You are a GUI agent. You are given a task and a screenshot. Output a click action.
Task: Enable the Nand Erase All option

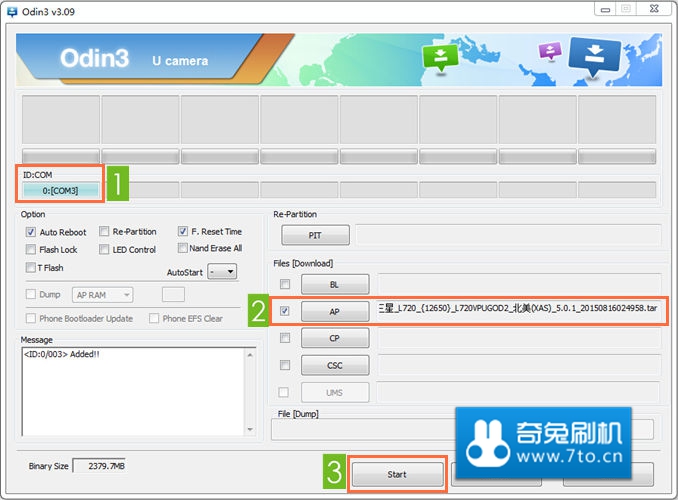[183, 248]
